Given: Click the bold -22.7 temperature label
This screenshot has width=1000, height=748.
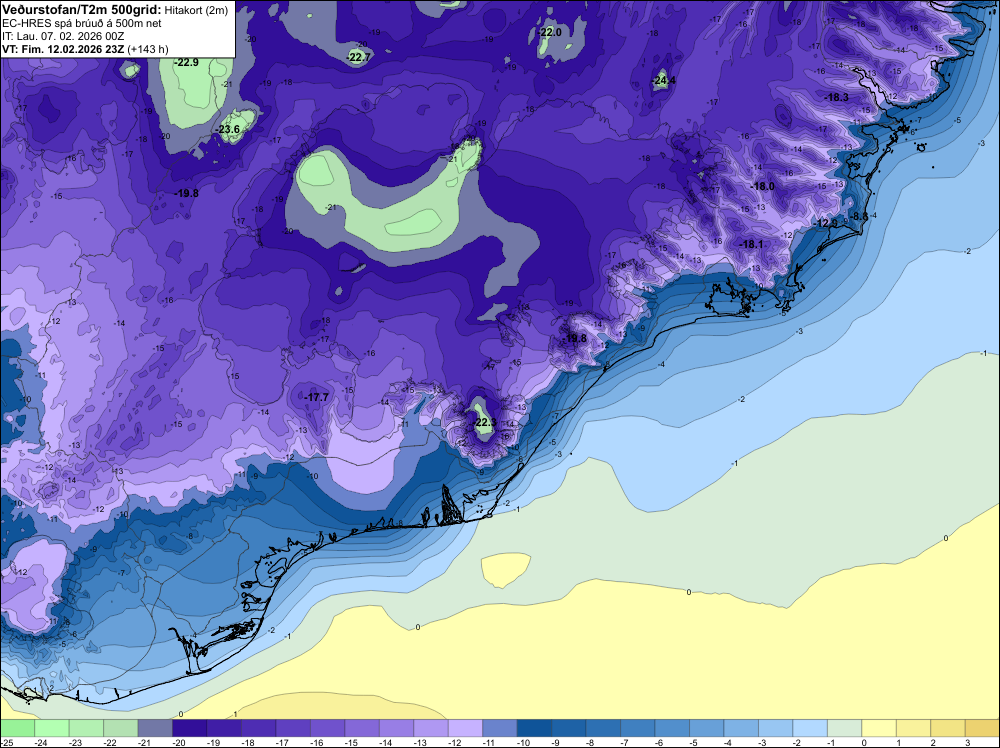Looking at the screenshot, I should click(x=358, y=57).
